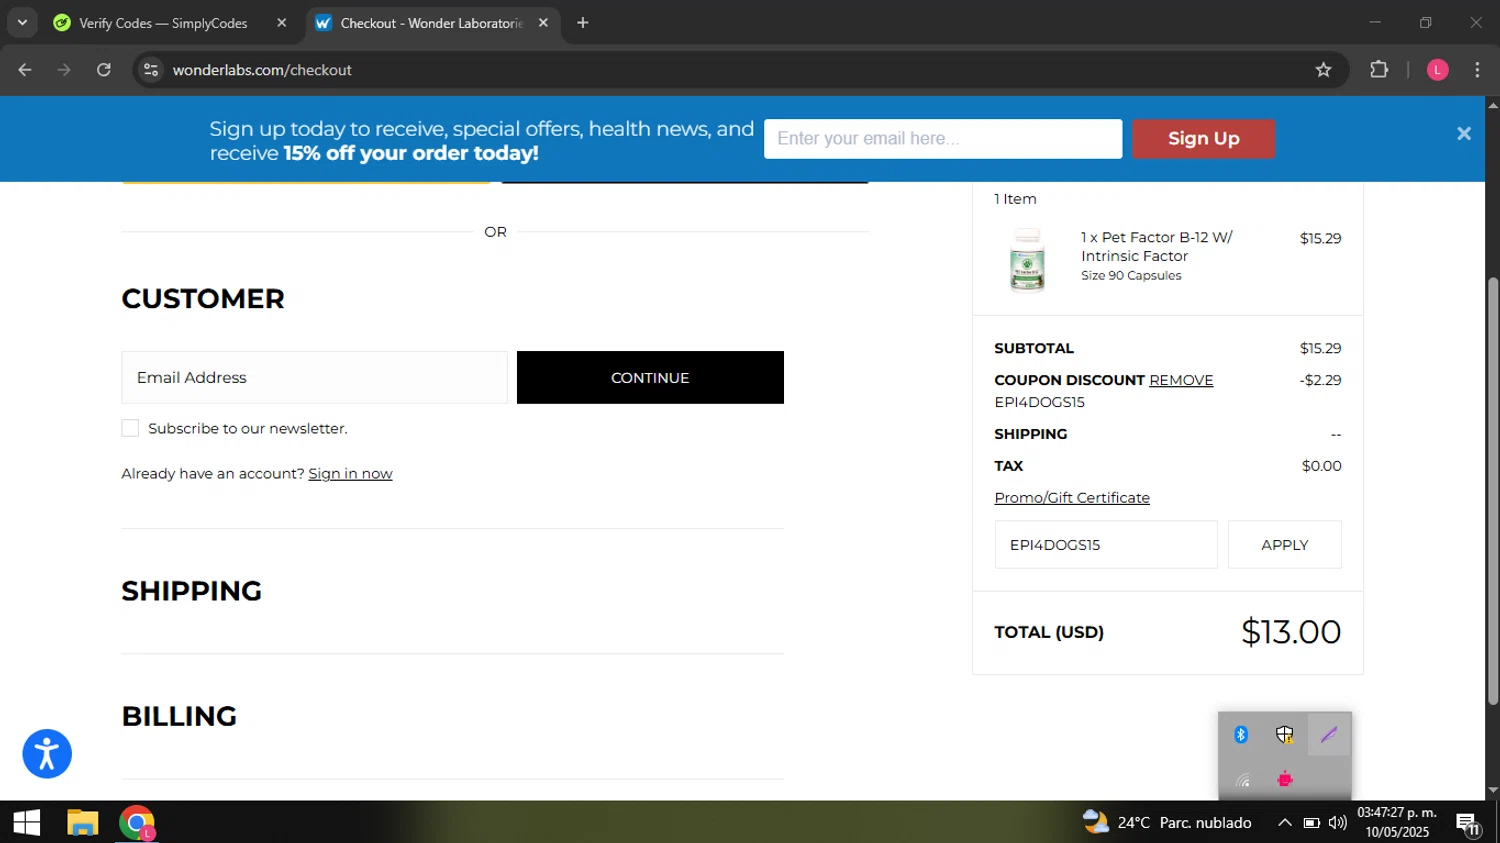Image resolution: width=1500 pixels, height=843 pixels.
Task: Bookmark this page with star icon
Action: (1323, 70)
